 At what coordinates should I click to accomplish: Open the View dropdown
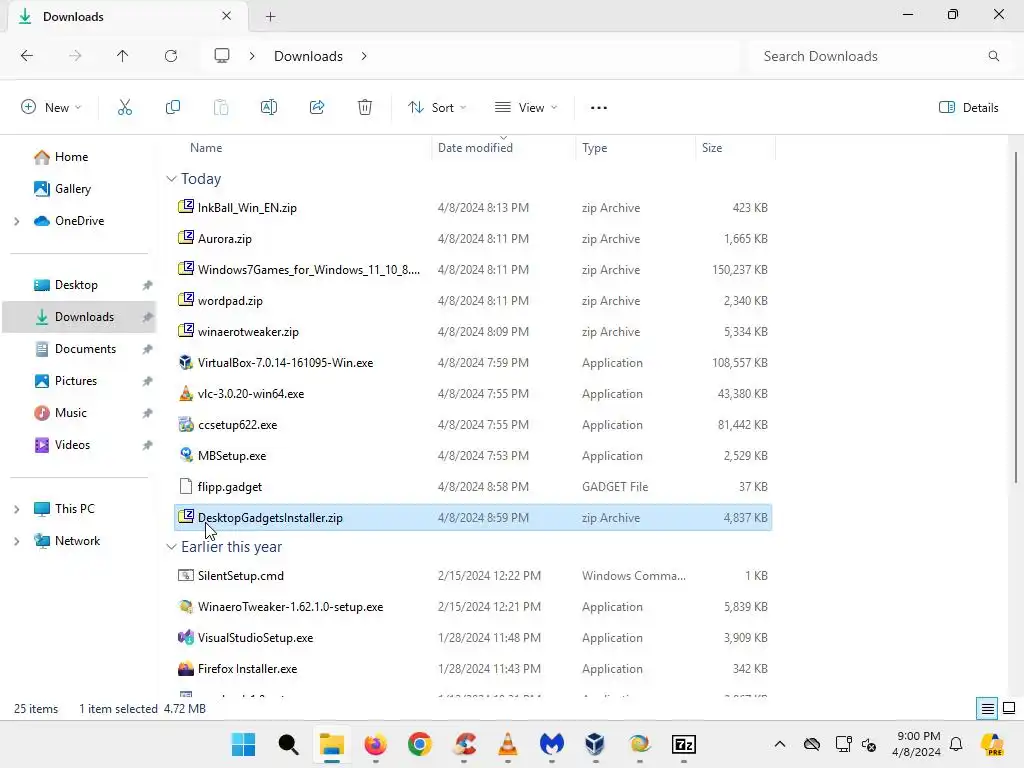click(x=526, y=108)
